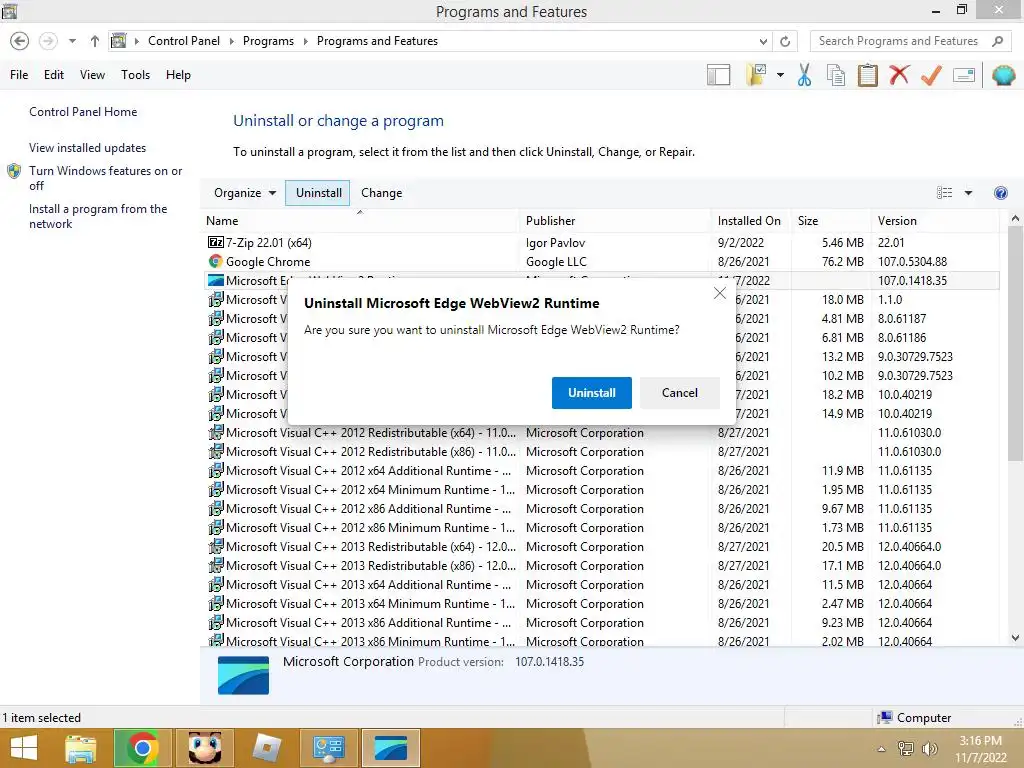The image size is (1024, 768).
Task: Open the Tools menu
Action: point(135,74)
